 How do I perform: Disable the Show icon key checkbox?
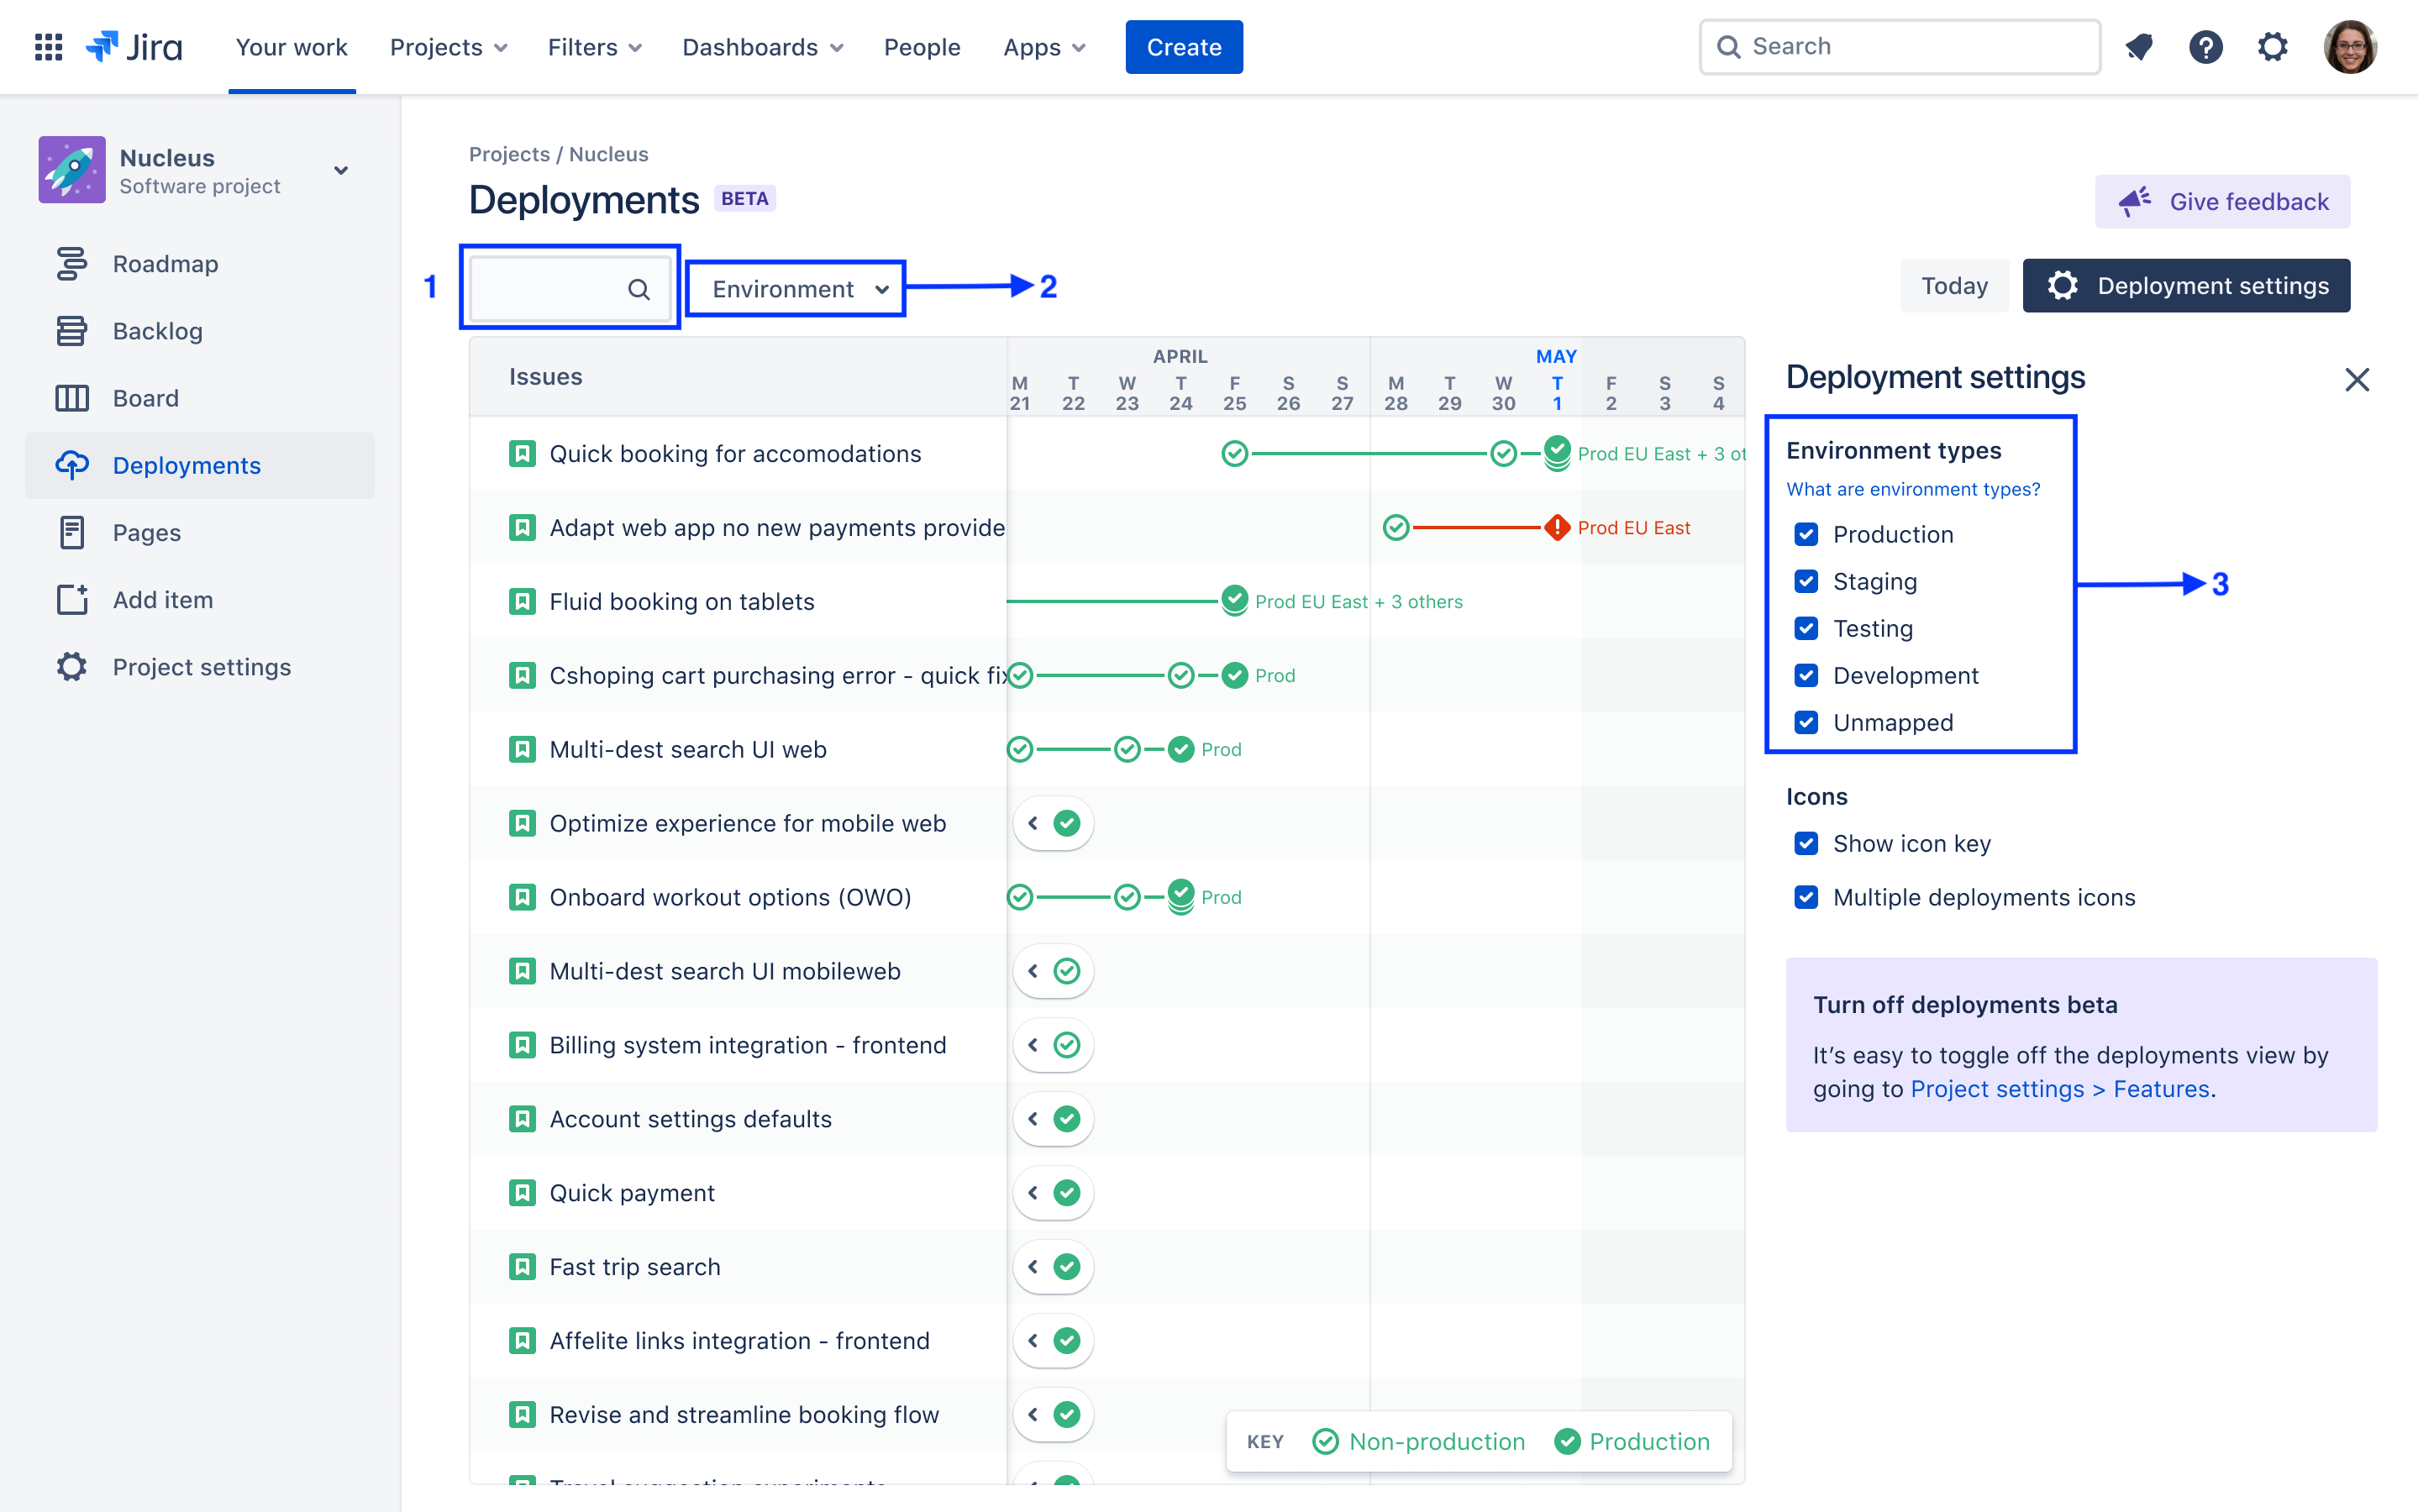pyautogui.click(x=1806, y=844)
